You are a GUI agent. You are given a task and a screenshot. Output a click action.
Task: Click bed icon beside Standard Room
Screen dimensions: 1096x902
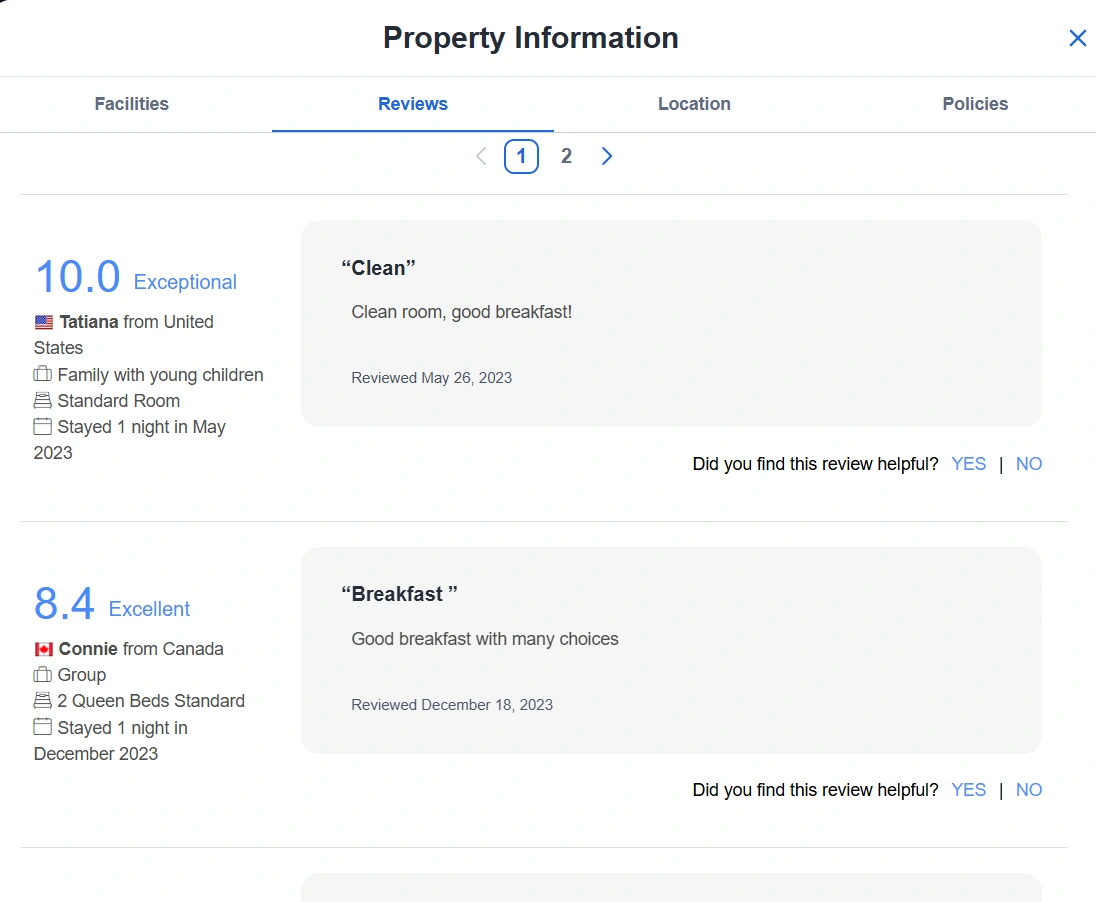click(43, 400)
